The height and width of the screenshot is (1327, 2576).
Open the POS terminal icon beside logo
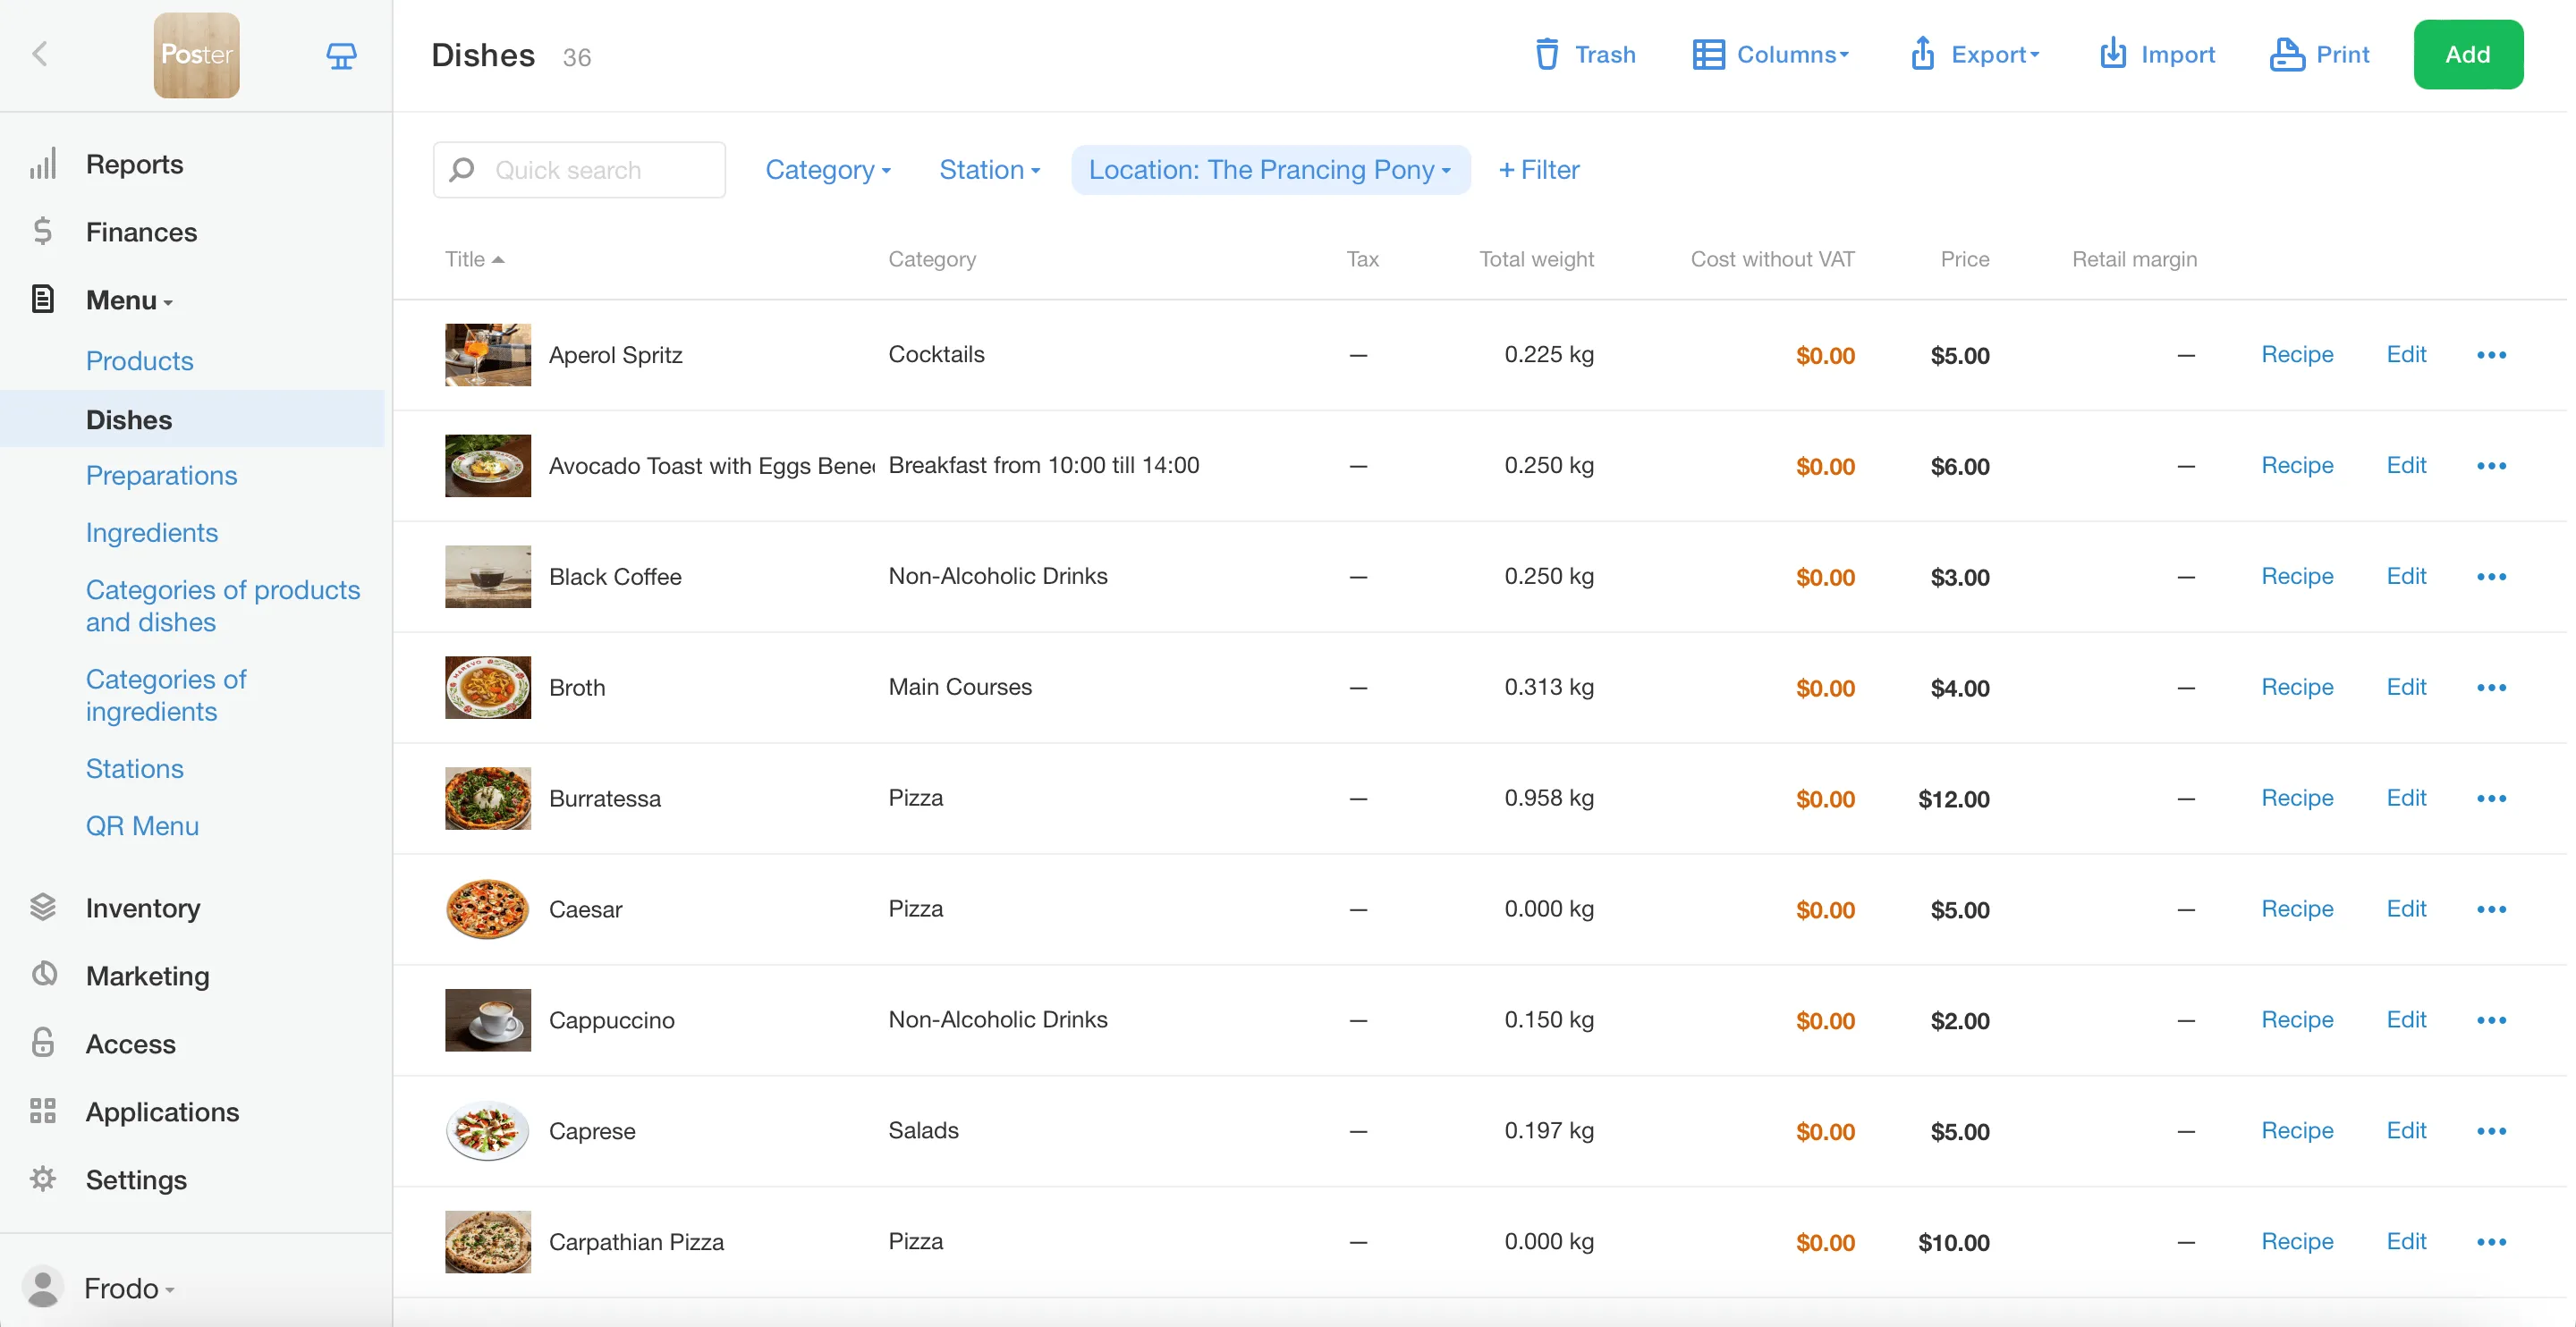(341, 55)
